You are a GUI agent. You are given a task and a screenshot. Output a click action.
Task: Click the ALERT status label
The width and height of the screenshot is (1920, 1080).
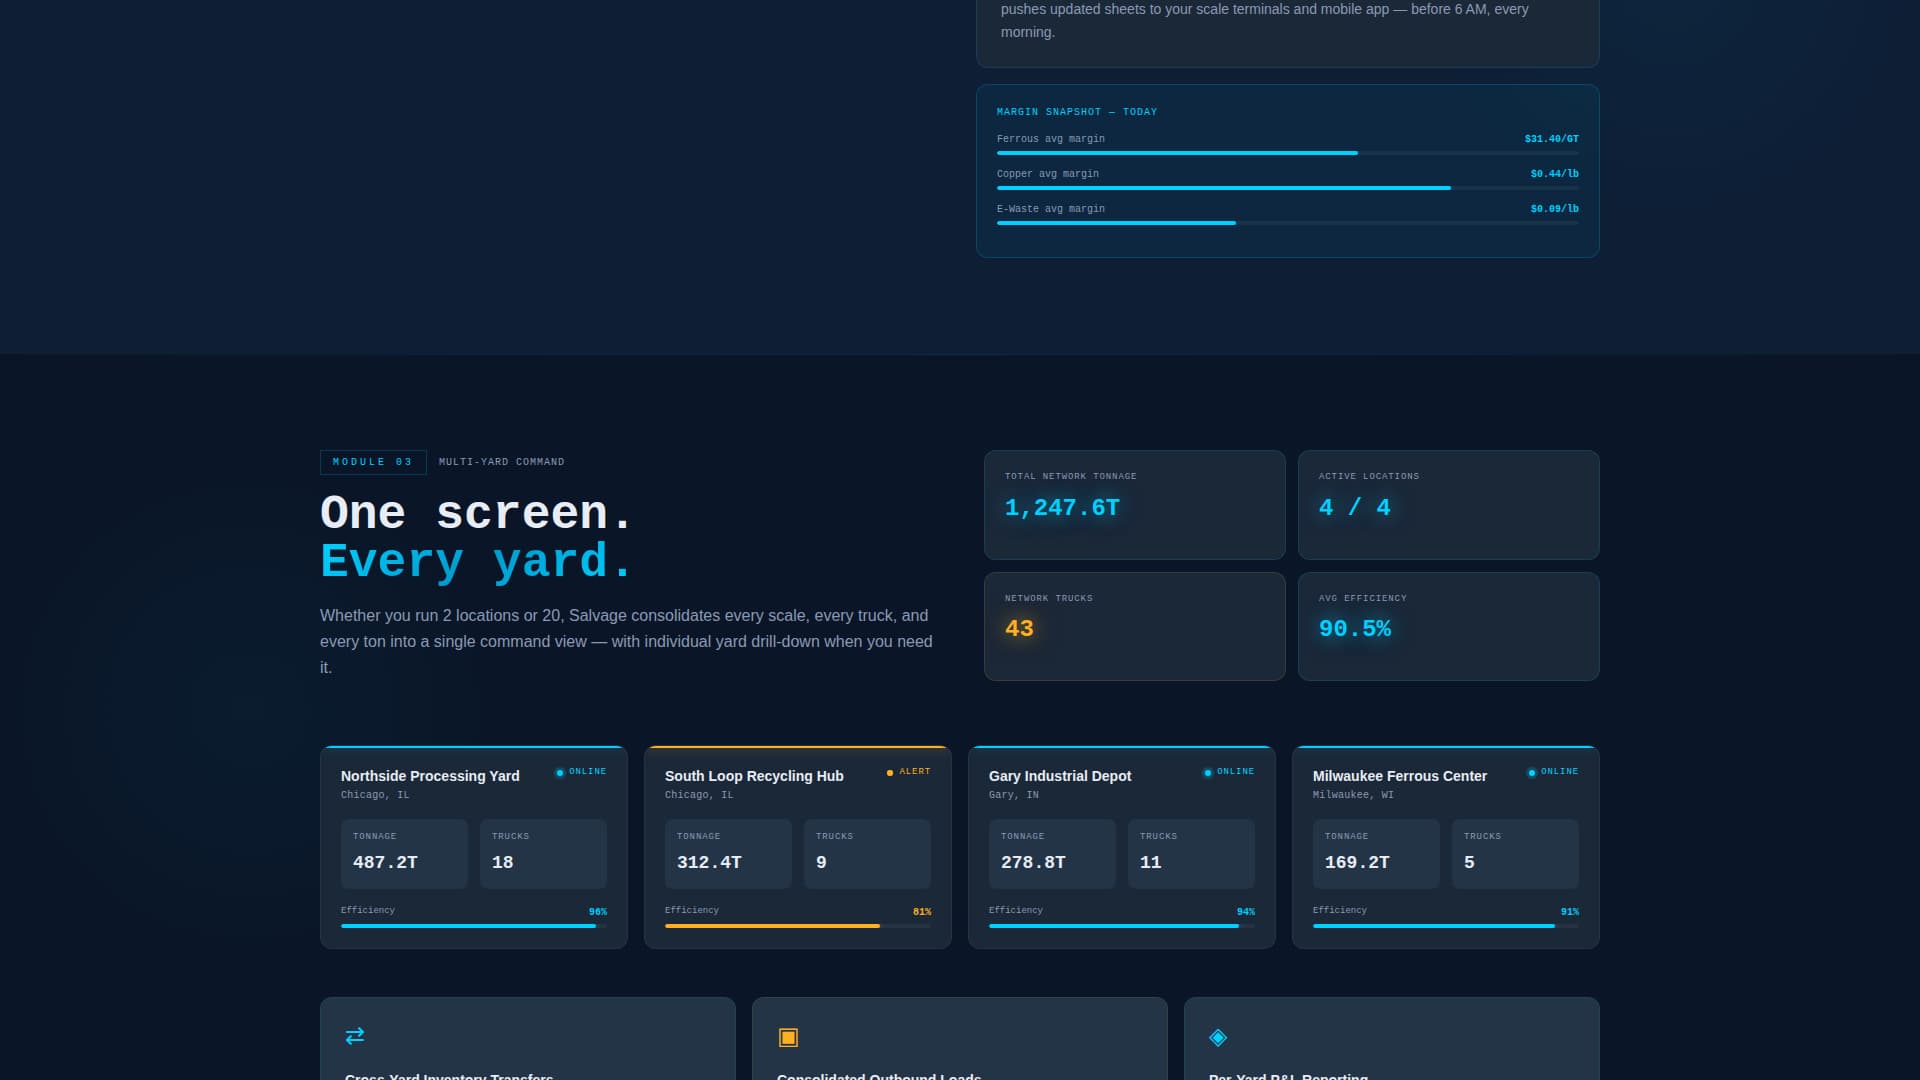pos(915,772)
